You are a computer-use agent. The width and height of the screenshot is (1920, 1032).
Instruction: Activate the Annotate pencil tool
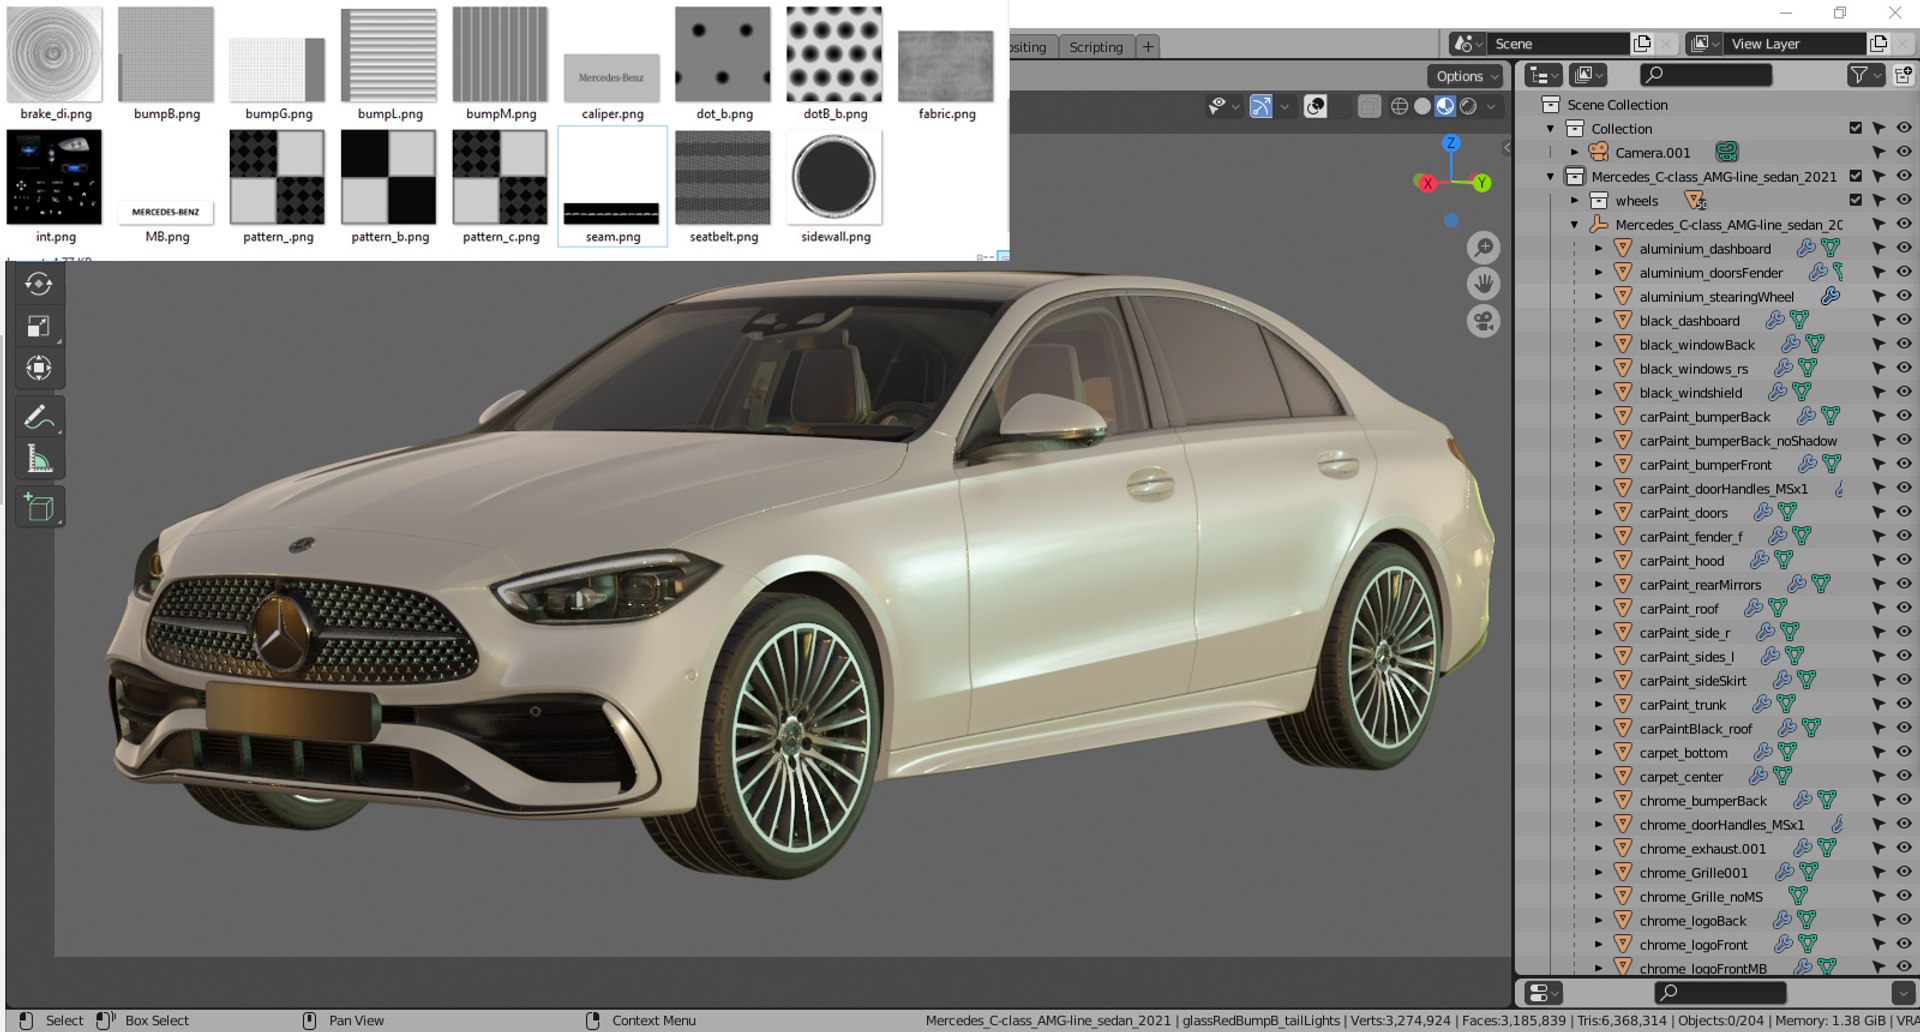point(39,417)
